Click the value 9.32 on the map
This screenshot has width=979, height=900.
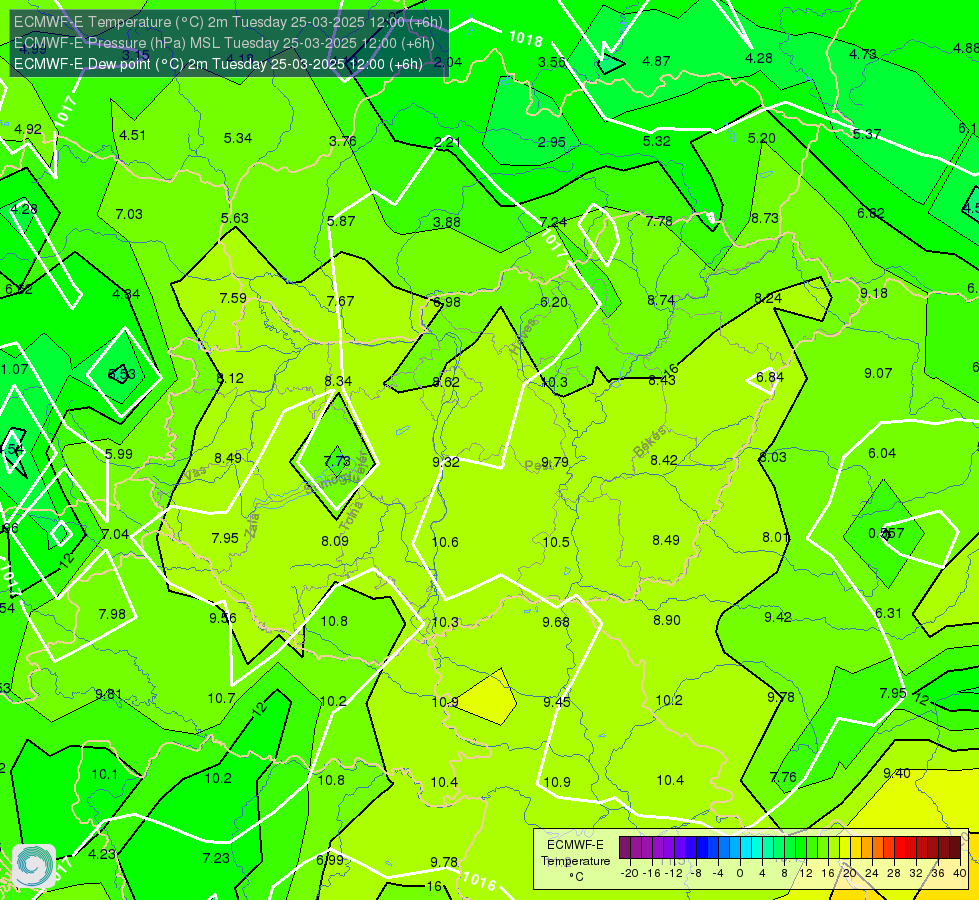pyautogui.click(x=446, y=462)
